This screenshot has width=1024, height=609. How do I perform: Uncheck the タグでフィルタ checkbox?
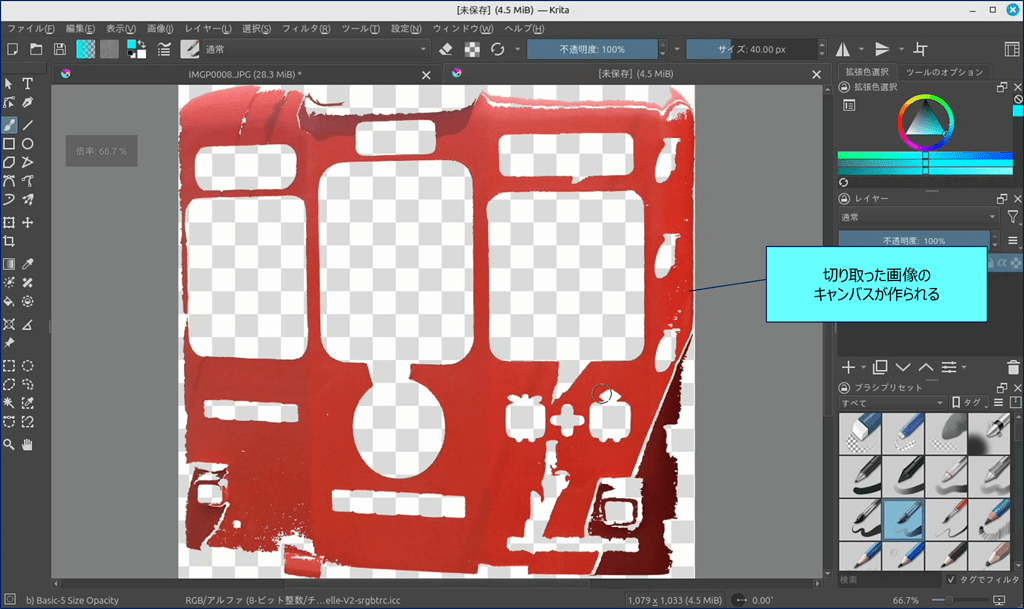pyautogui.click(x=950, y=579)
